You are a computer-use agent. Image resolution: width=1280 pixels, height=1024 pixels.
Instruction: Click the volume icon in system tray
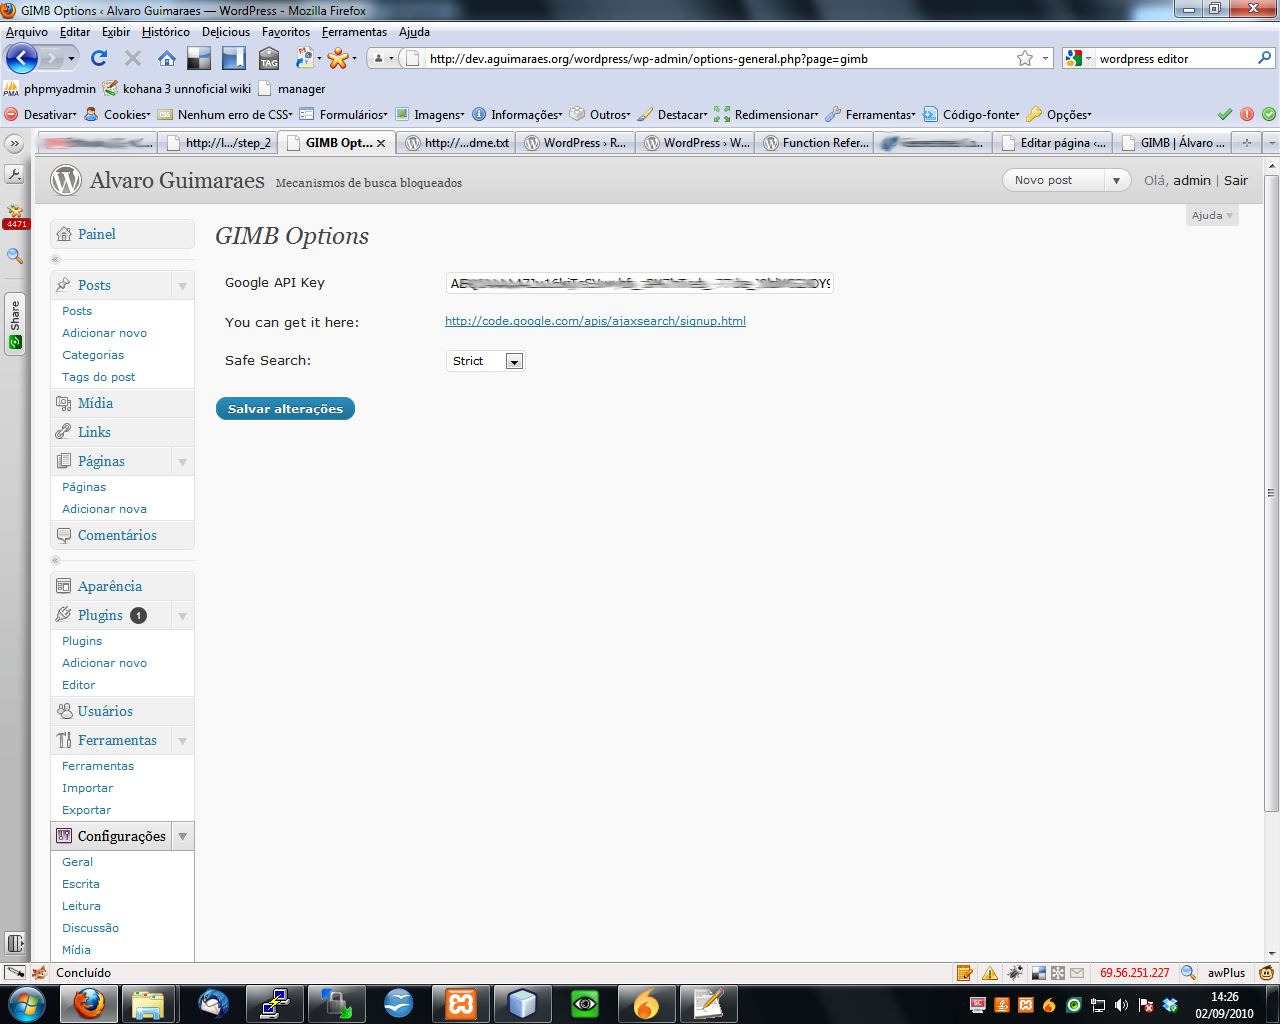point(1121,1005)
